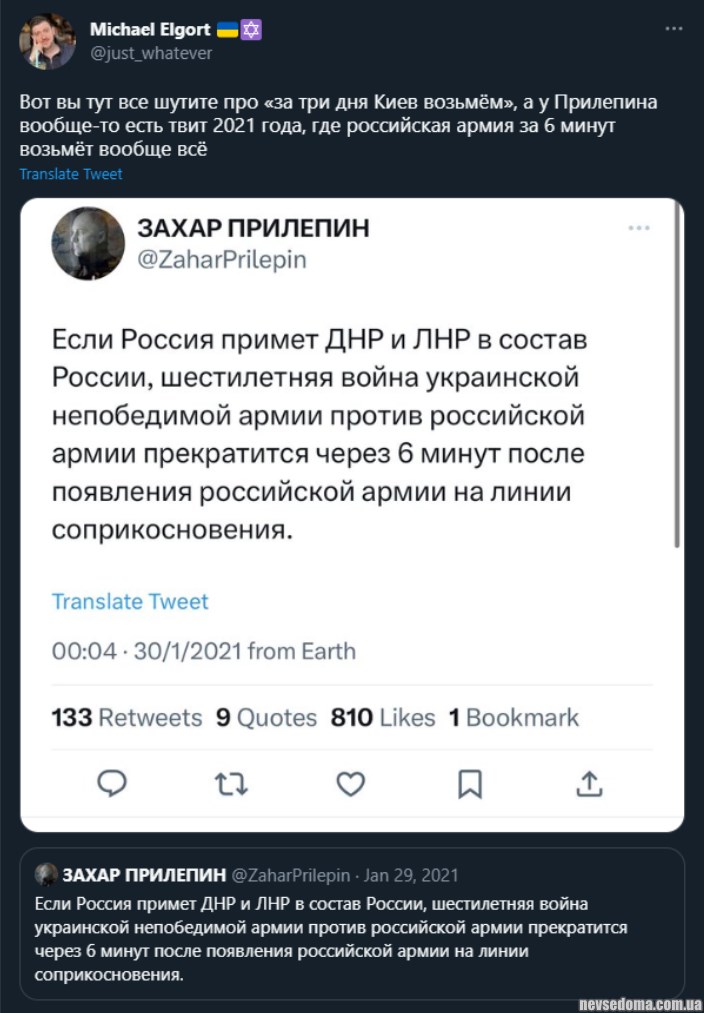The width and height of the screenshot is (704, 1013).
Task: Click small avatar in quoted tweet
Action: pyautogui.click(x=46, y=875)
